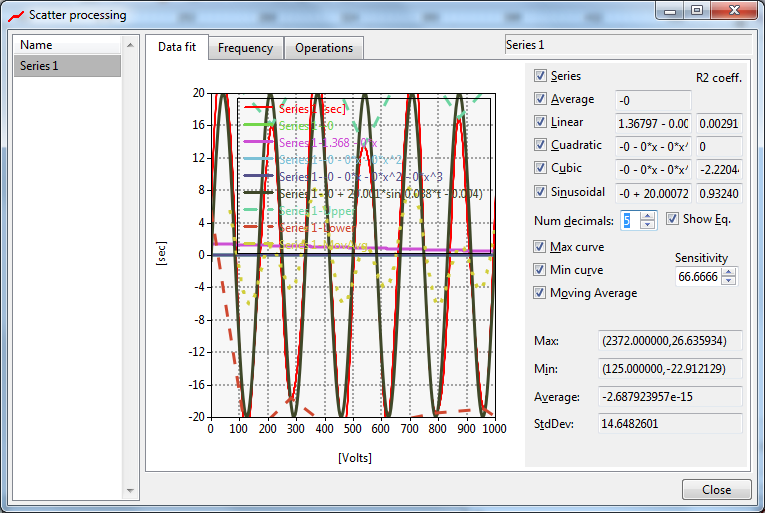Decrease Sensitivity with down arrow
The image size is (765, 513).
(728, 280)
